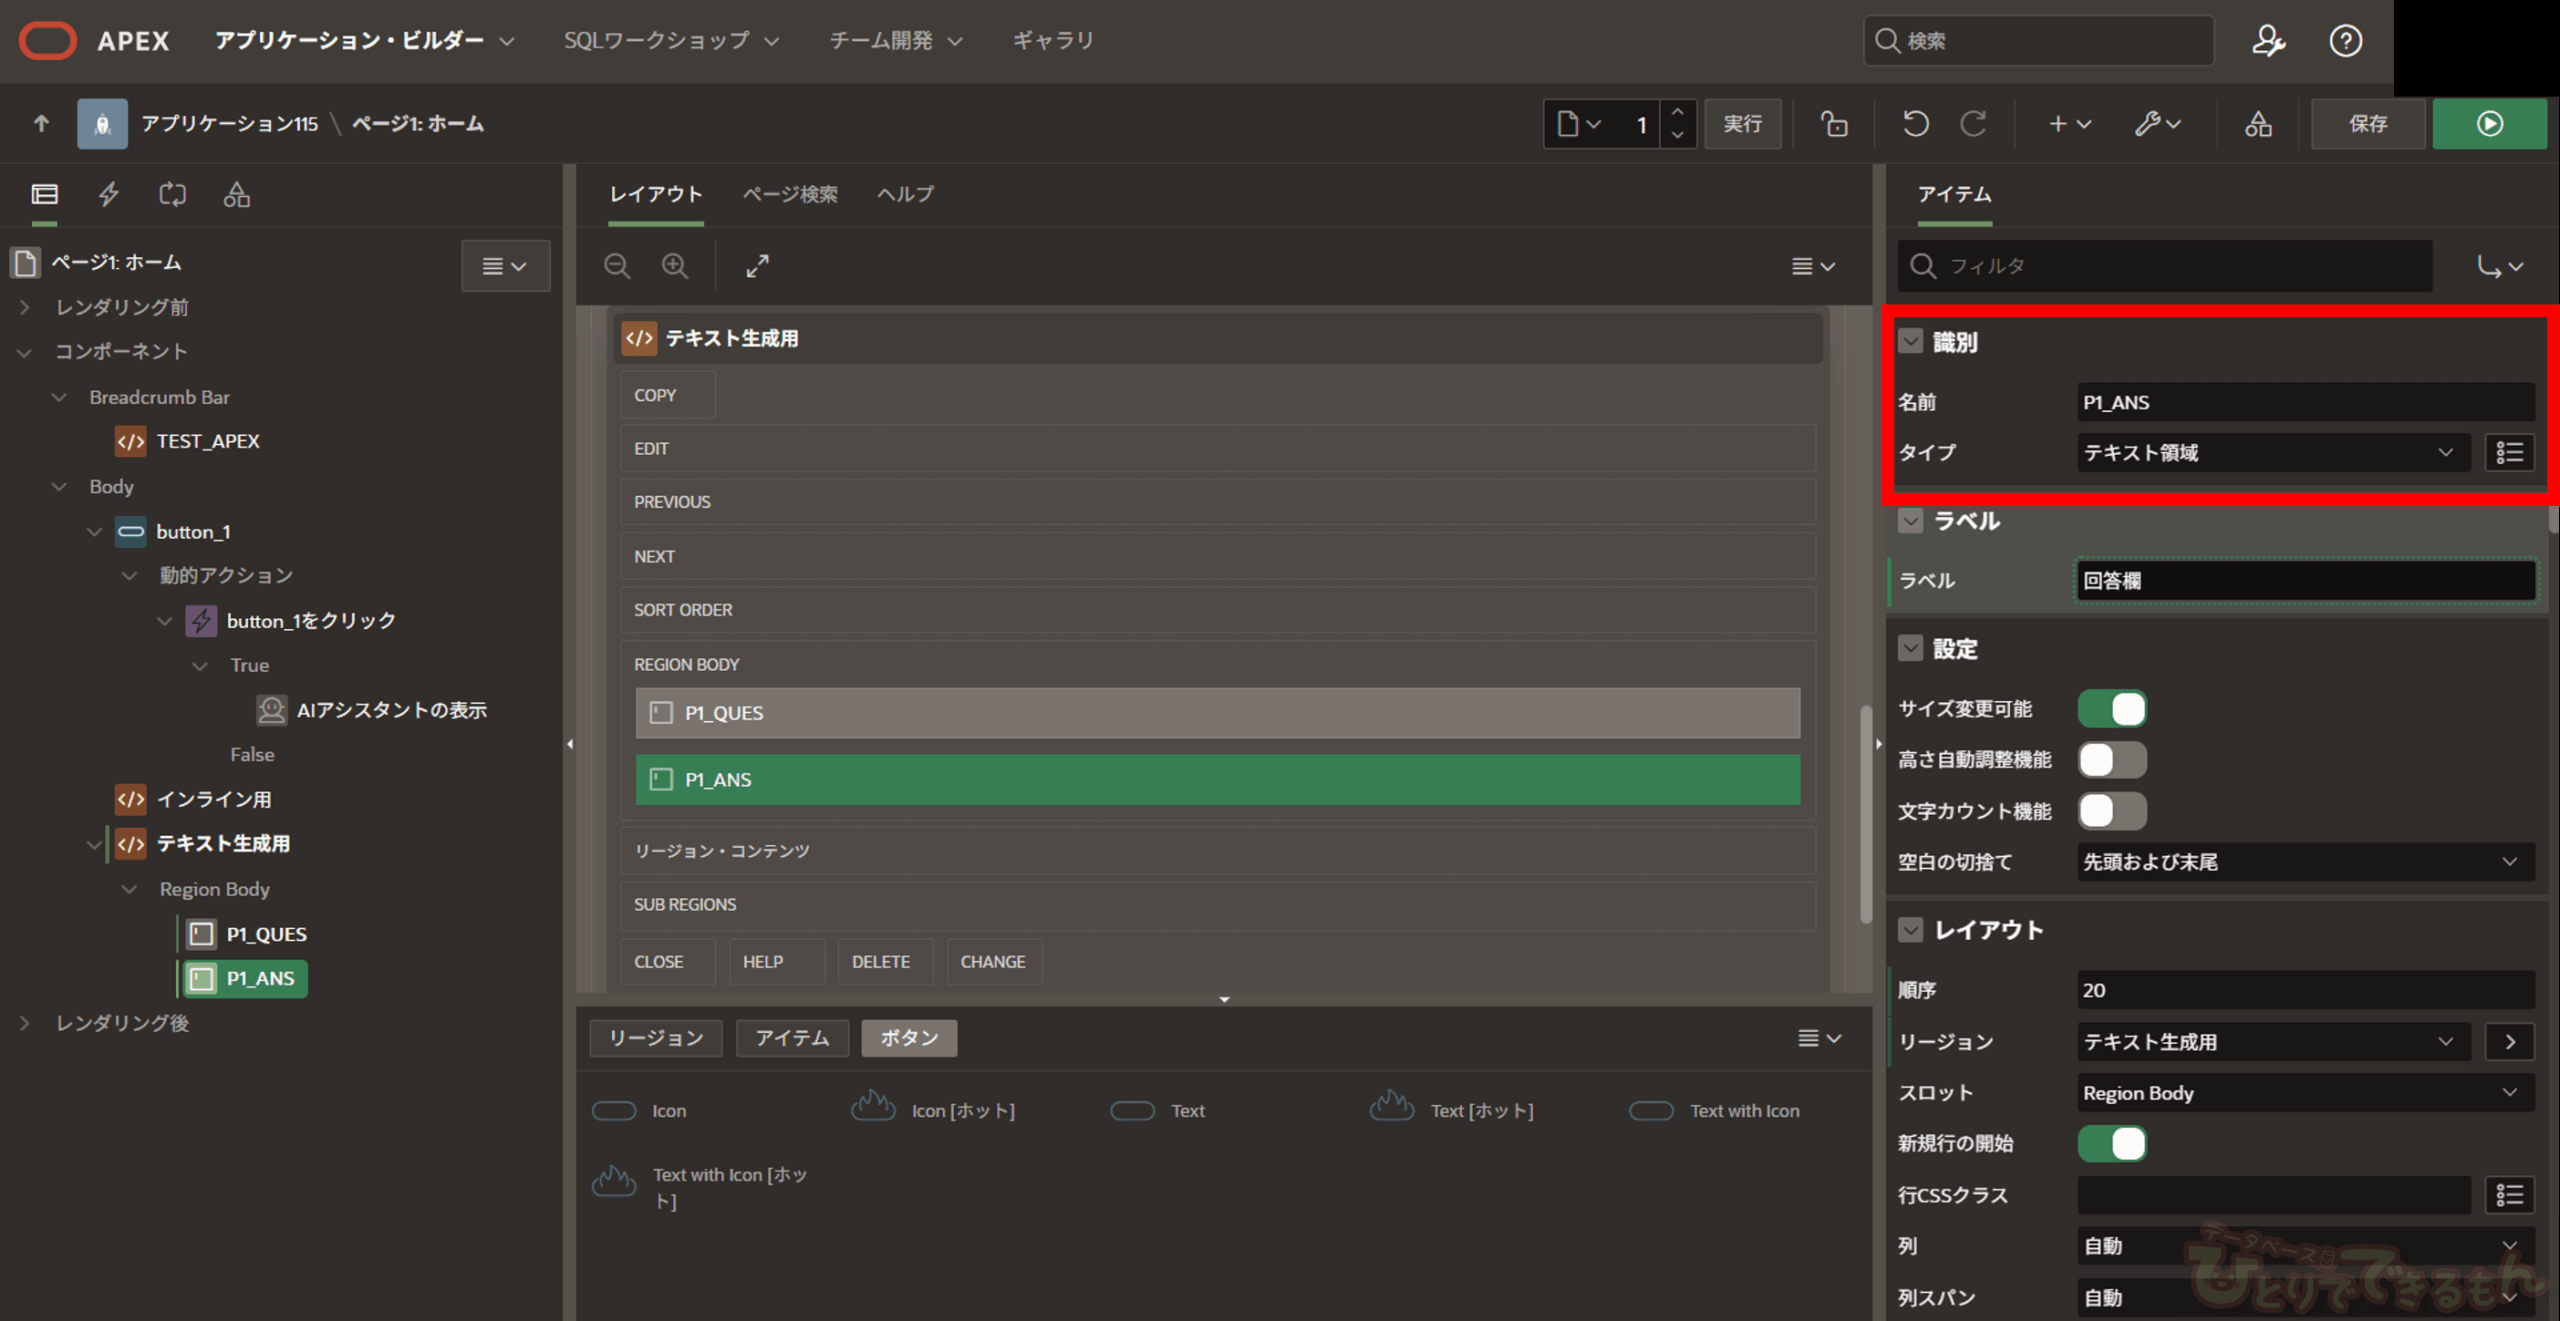Enable the 文字カウント機能 switch
2560x1321 pixels.
[x=2111, y=811]
